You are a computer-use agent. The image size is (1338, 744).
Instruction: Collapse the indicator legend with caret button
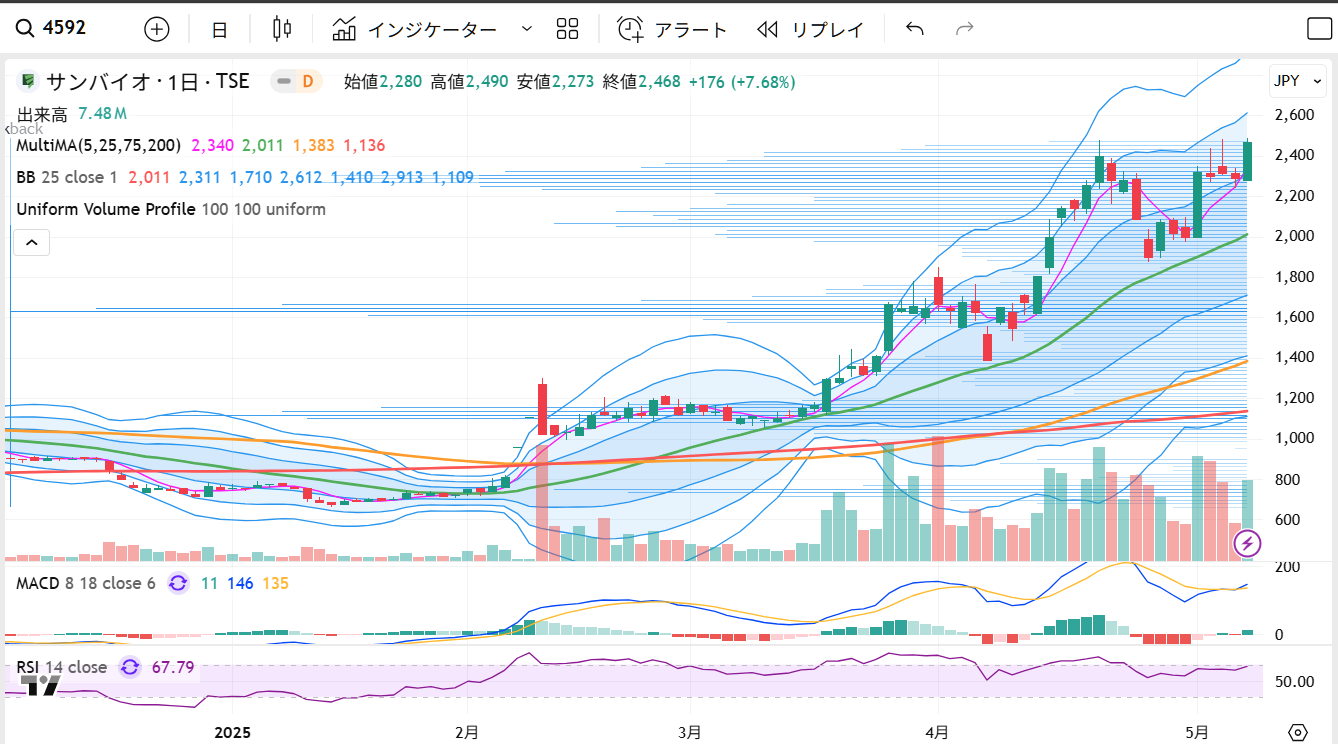click(31, 242)
